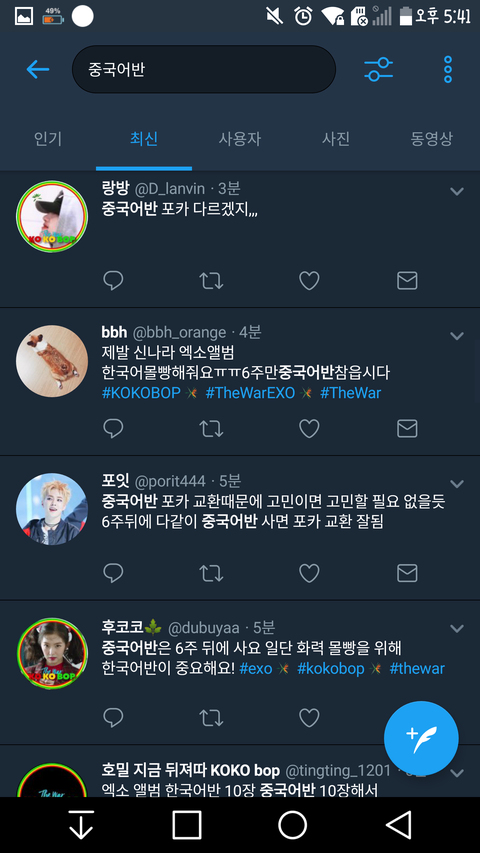480x853 pixels.
Task: Open the #TheWarEXO hashtag link
Action: point(250,393)
